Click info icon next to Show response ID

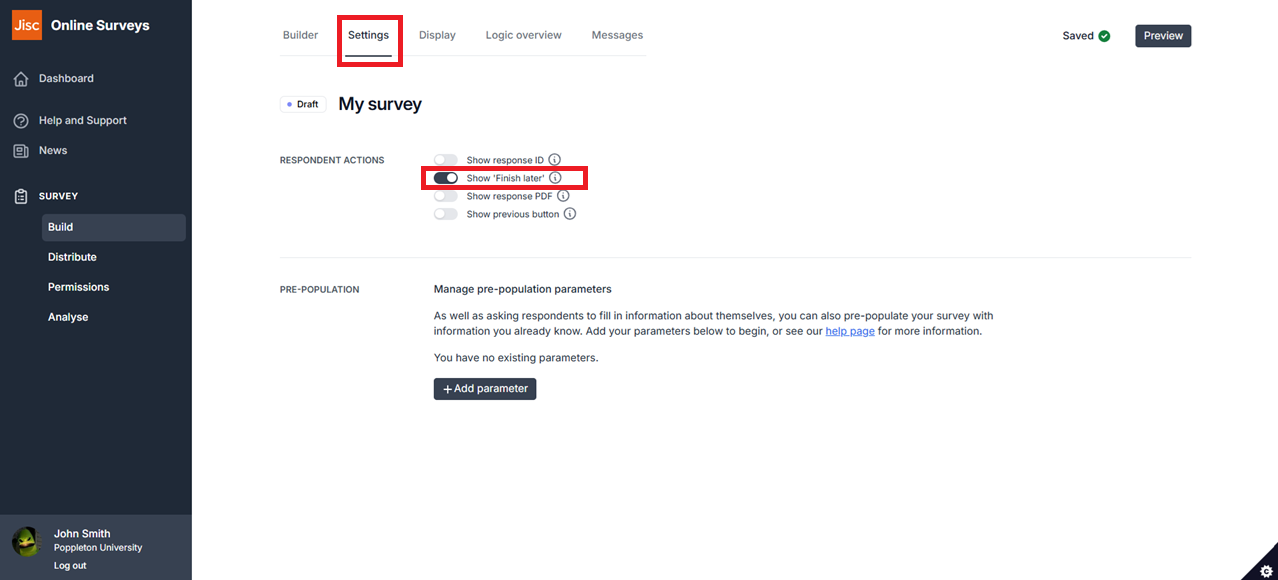click(x=555, y=160)
